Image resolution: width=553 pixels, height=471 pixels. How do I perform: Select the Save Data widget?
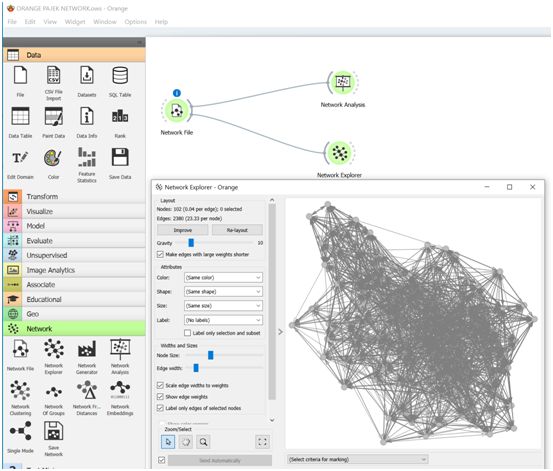click(x=120, y=157)
